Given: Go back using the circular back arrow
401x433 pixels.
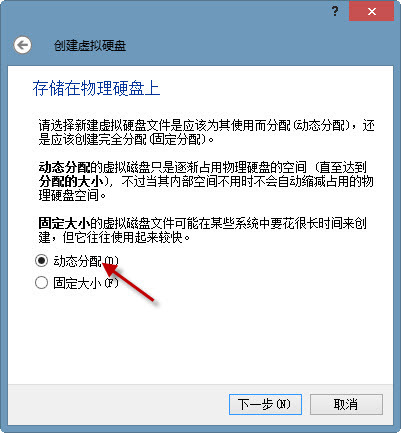Looking at the screenshot, I should pos(23,45).
